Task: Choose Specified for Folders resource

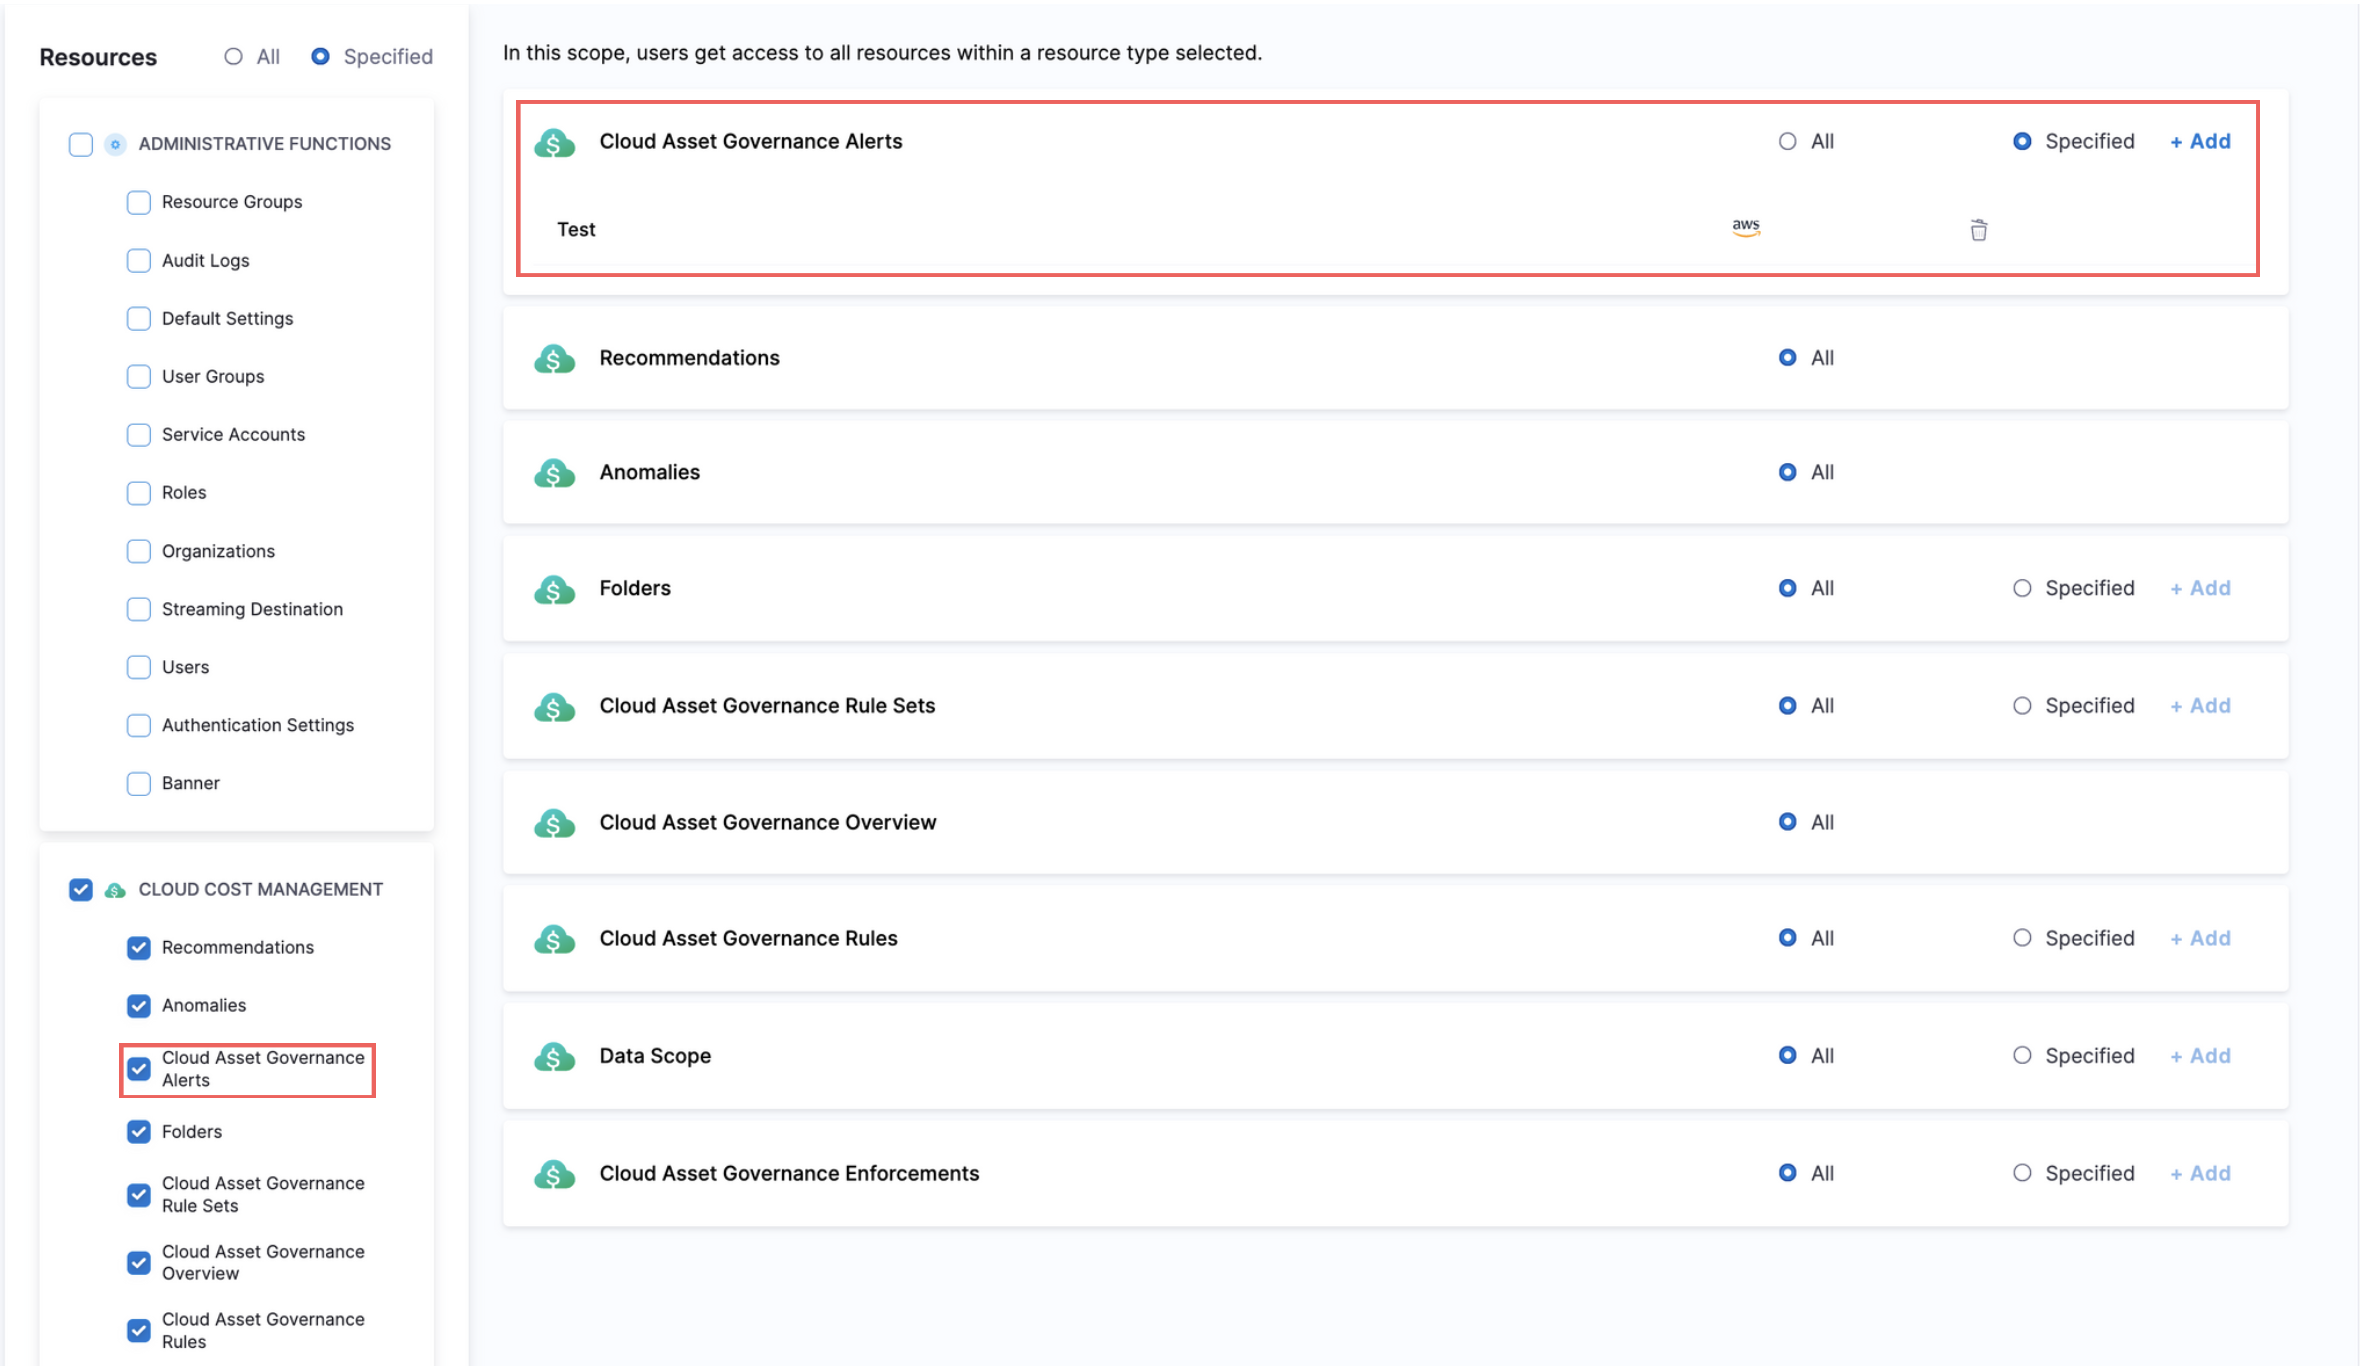Action: (2022, 588)
